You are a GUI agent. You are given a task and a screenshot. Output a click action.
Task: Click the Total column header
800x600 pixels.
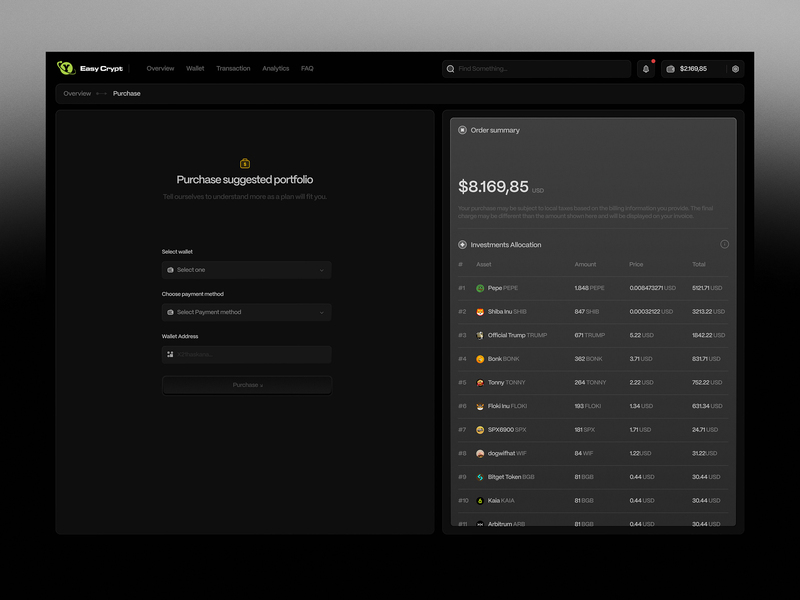(x=699, y=264)
